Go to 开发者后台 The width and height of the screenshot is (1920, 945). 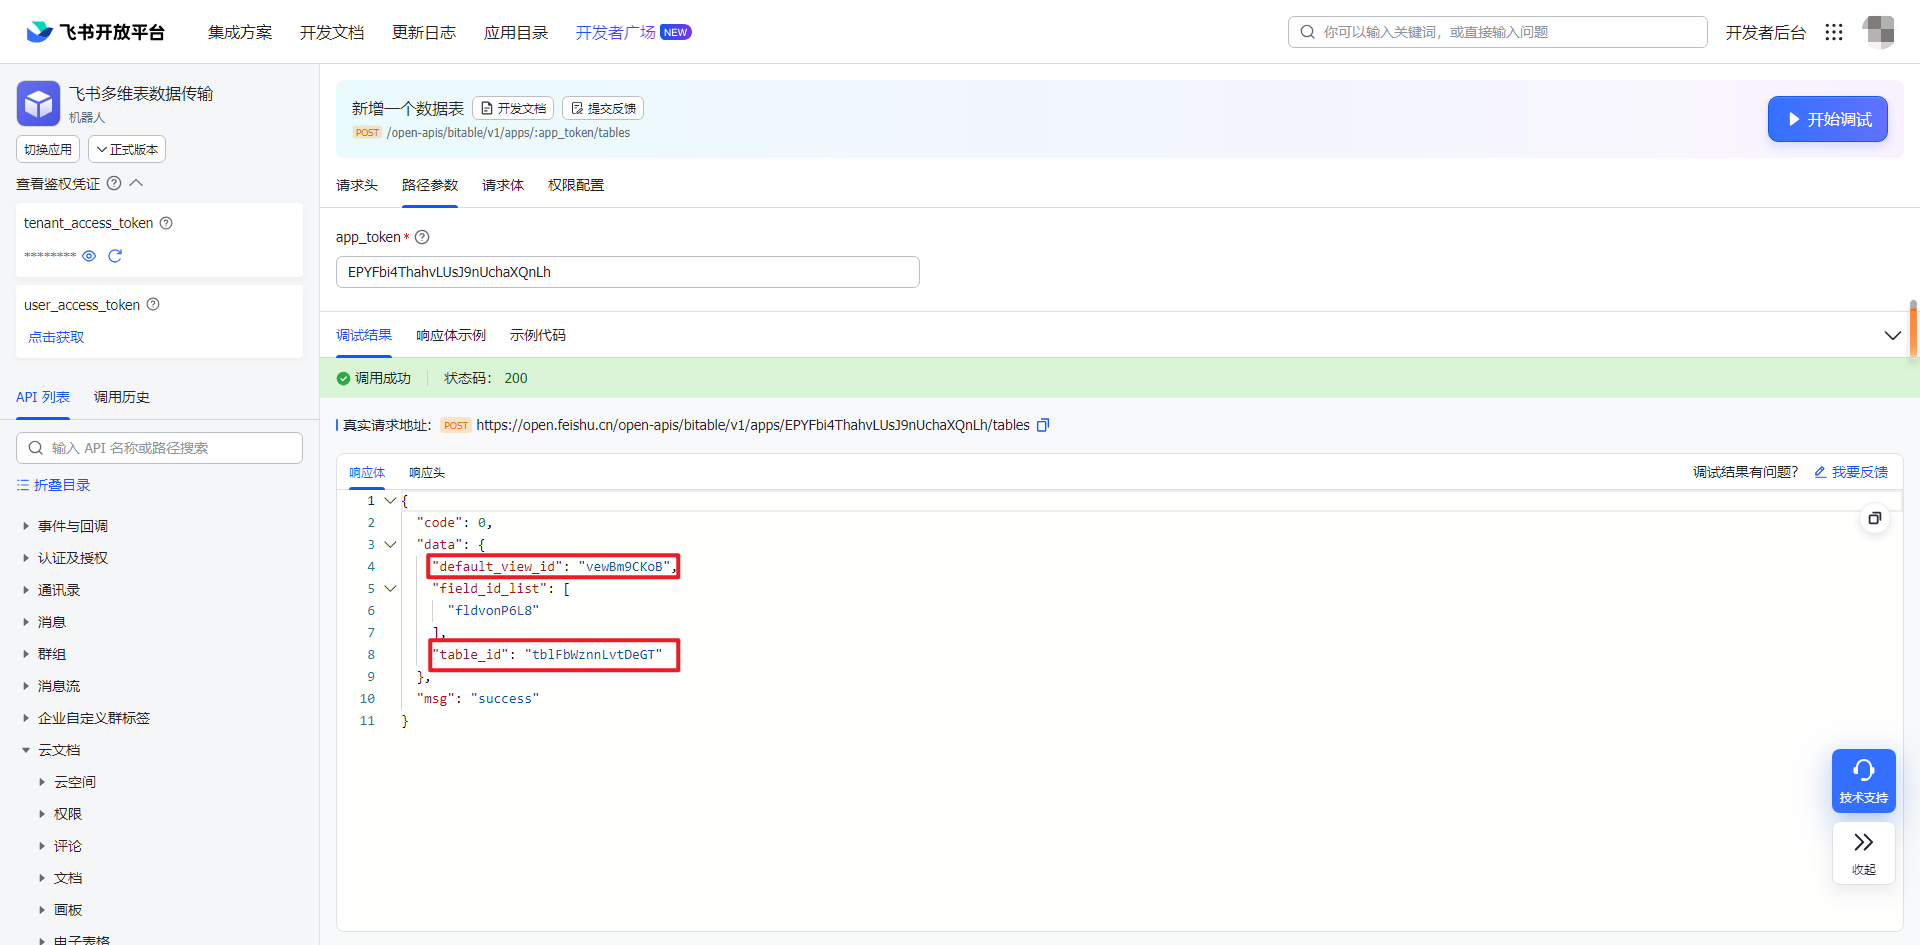(x=1766, y=32)
